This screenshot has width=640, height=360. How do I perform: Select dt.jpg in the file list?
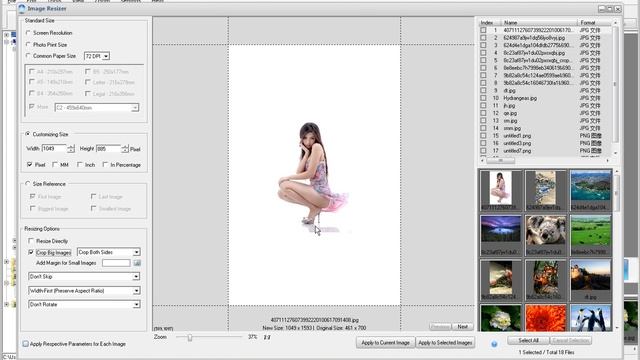pyautogui.click(x=509, y=91)
